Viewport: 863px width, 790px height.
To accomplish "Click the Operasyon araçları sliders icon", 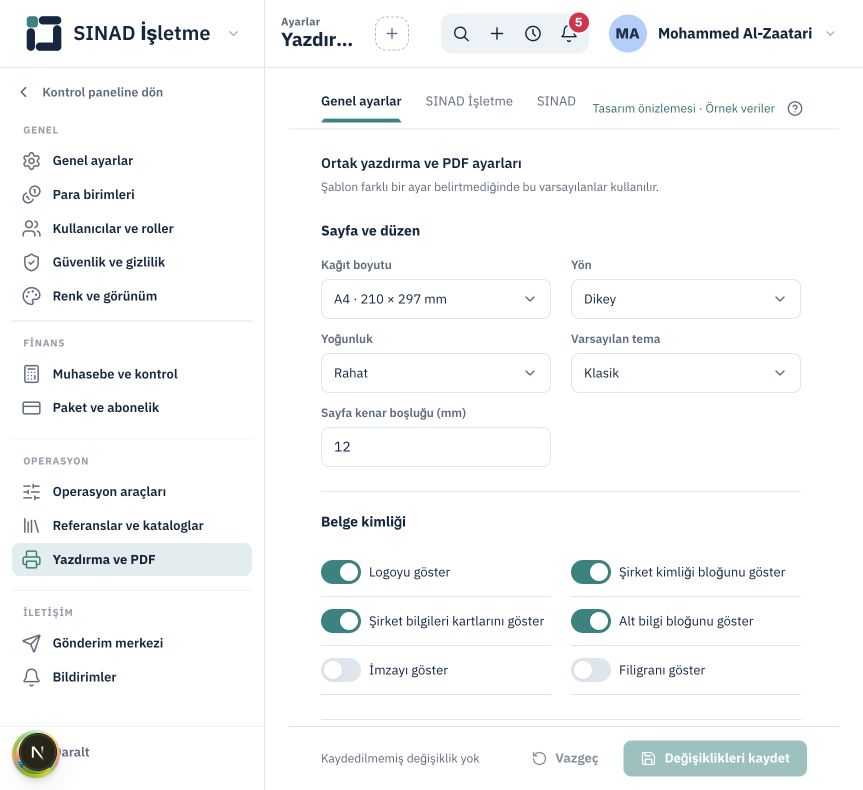I will click(31, 492).
